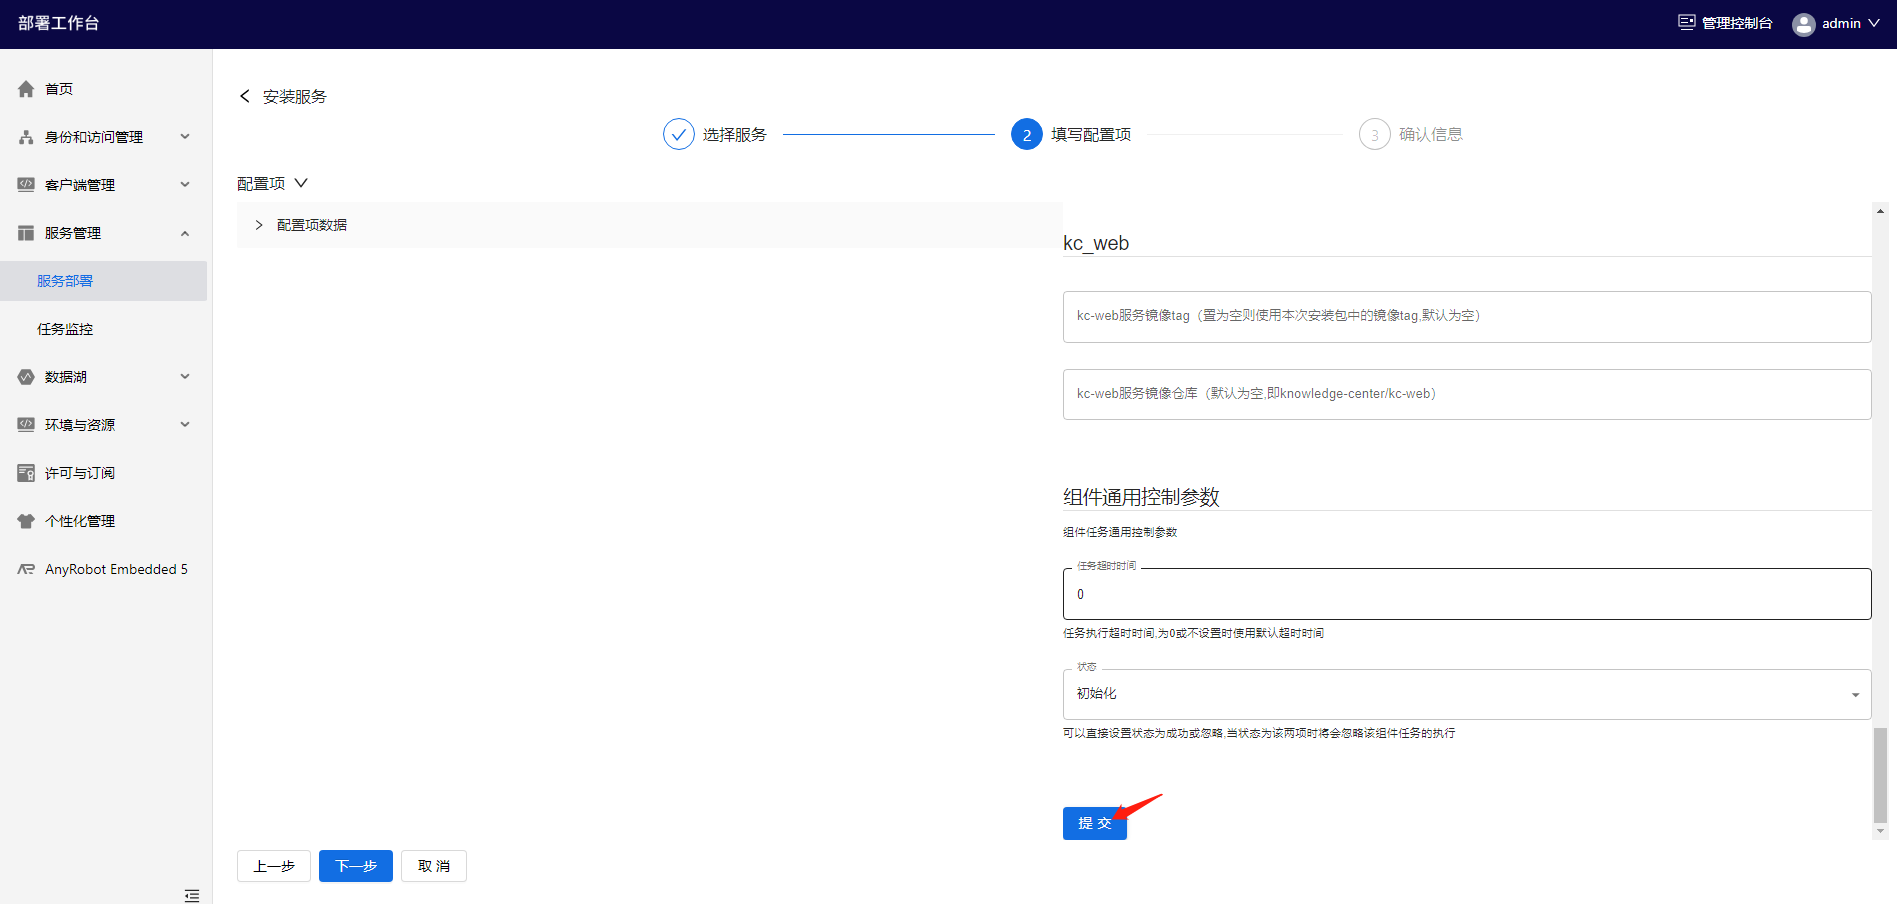Open 首页 in the sidebar

[59, 89]
